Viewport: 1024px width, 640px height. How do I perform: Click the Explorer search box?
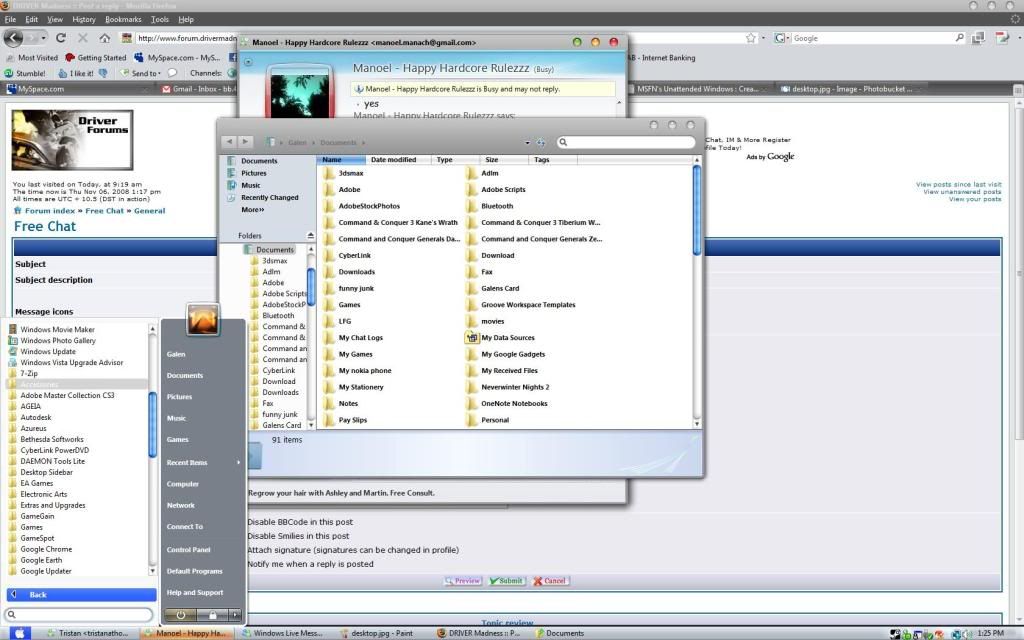coord(626,142)
